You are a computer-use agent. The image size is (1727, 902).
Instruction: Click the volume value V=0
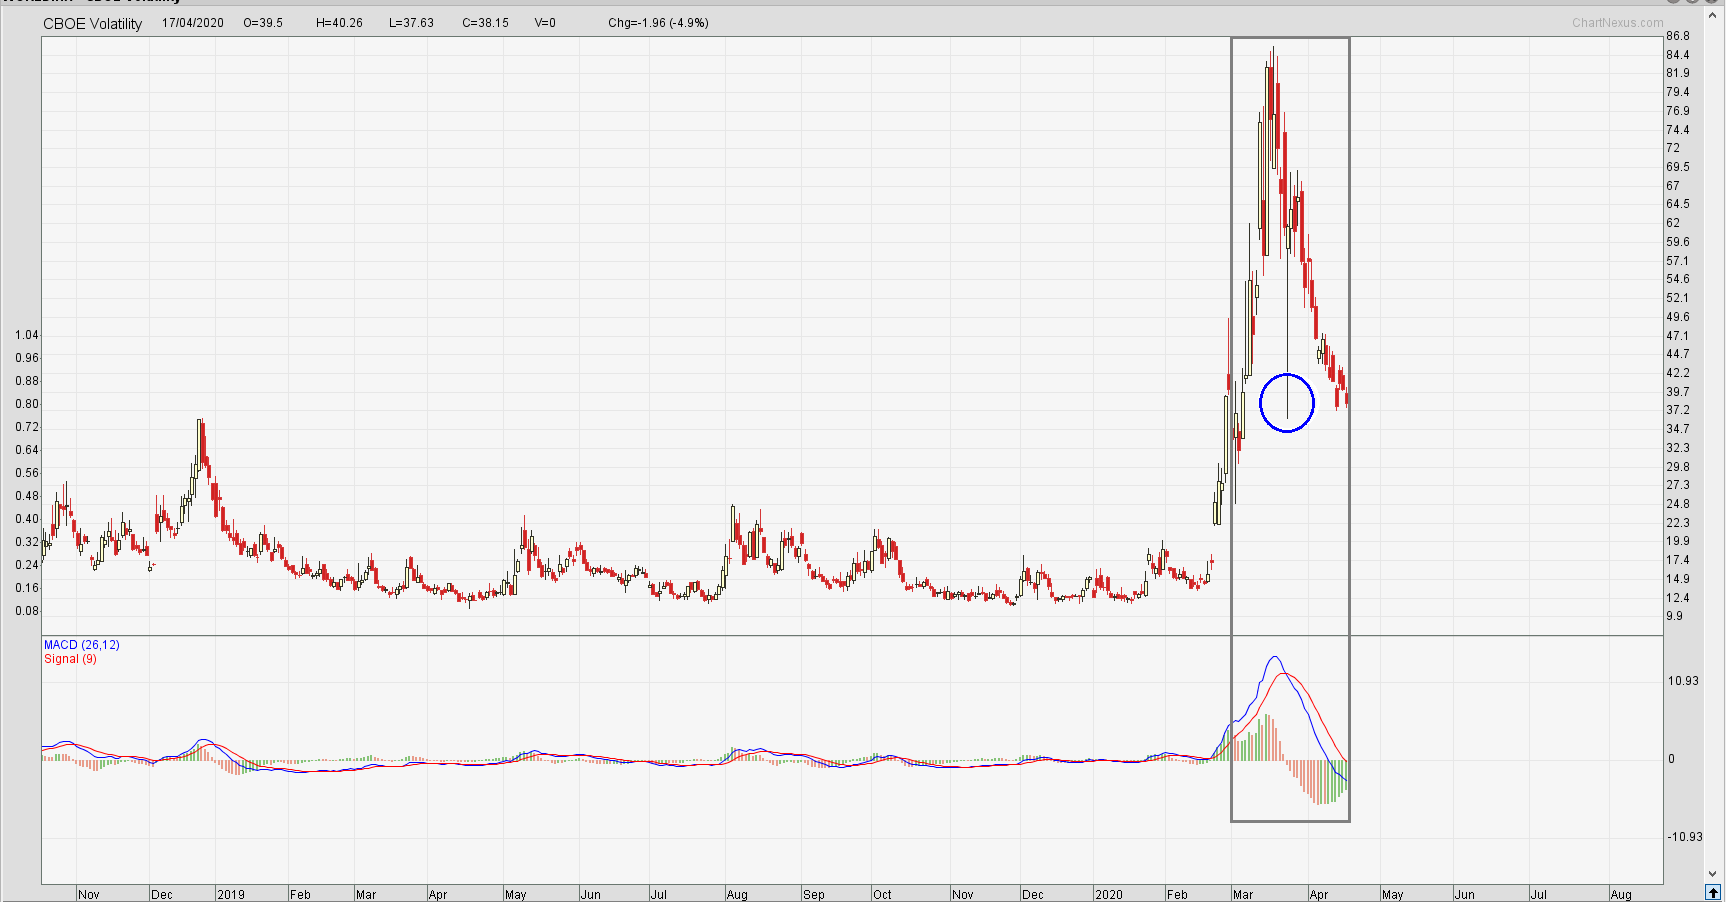tap(545, 23)
